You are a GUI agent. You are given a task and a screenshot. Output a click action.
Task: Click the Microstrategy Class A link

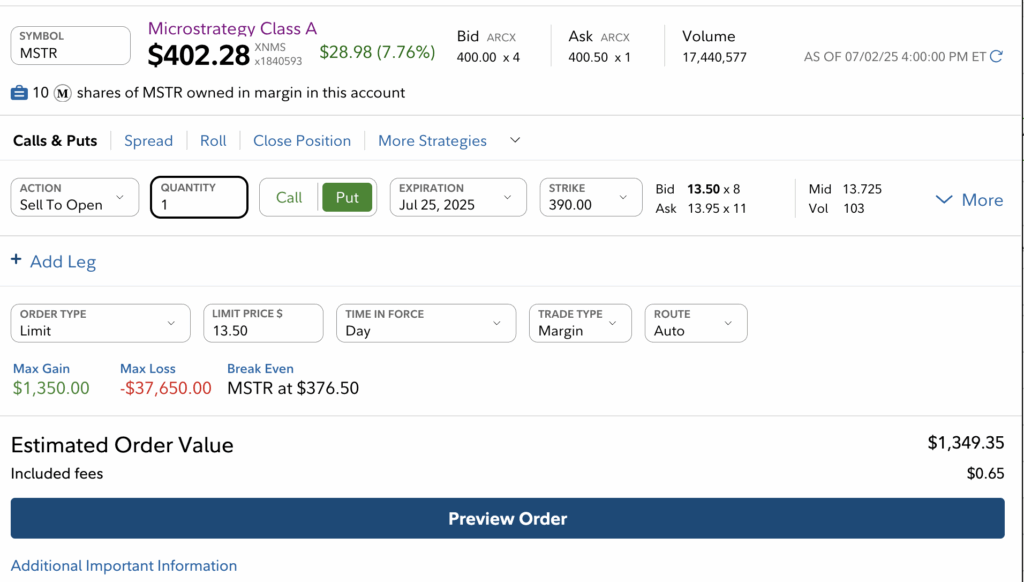click(x=232, y=29)
